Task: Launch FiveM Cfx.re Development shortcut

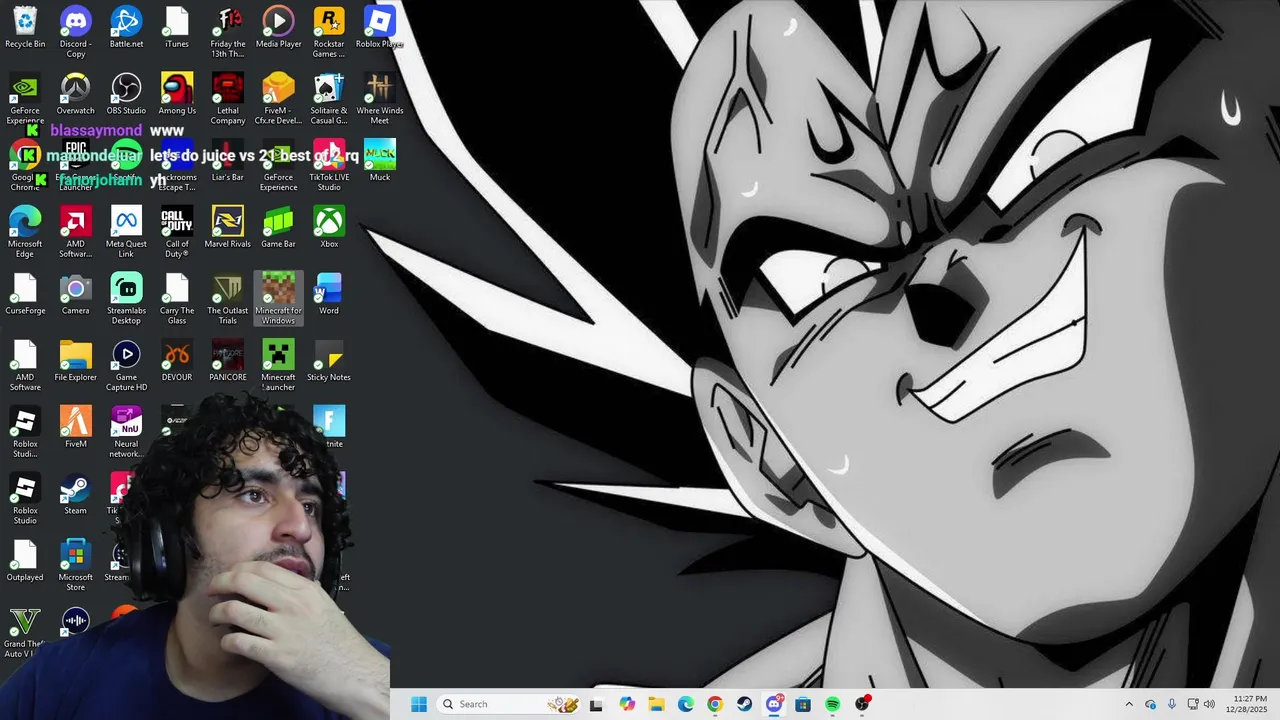Action: 278,99
